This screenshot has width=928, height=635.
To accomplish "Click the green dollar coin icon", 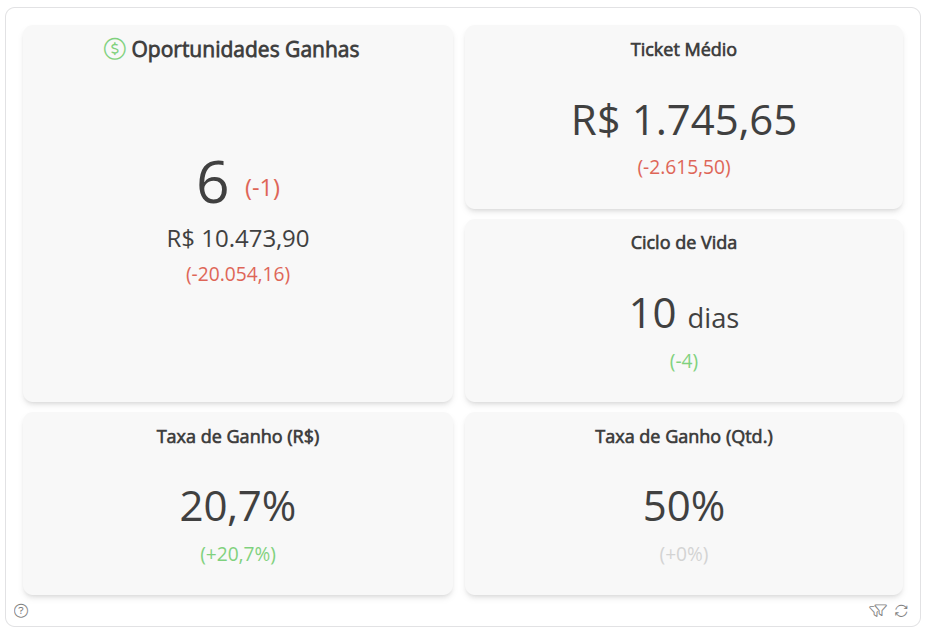I will coord(115,49).
